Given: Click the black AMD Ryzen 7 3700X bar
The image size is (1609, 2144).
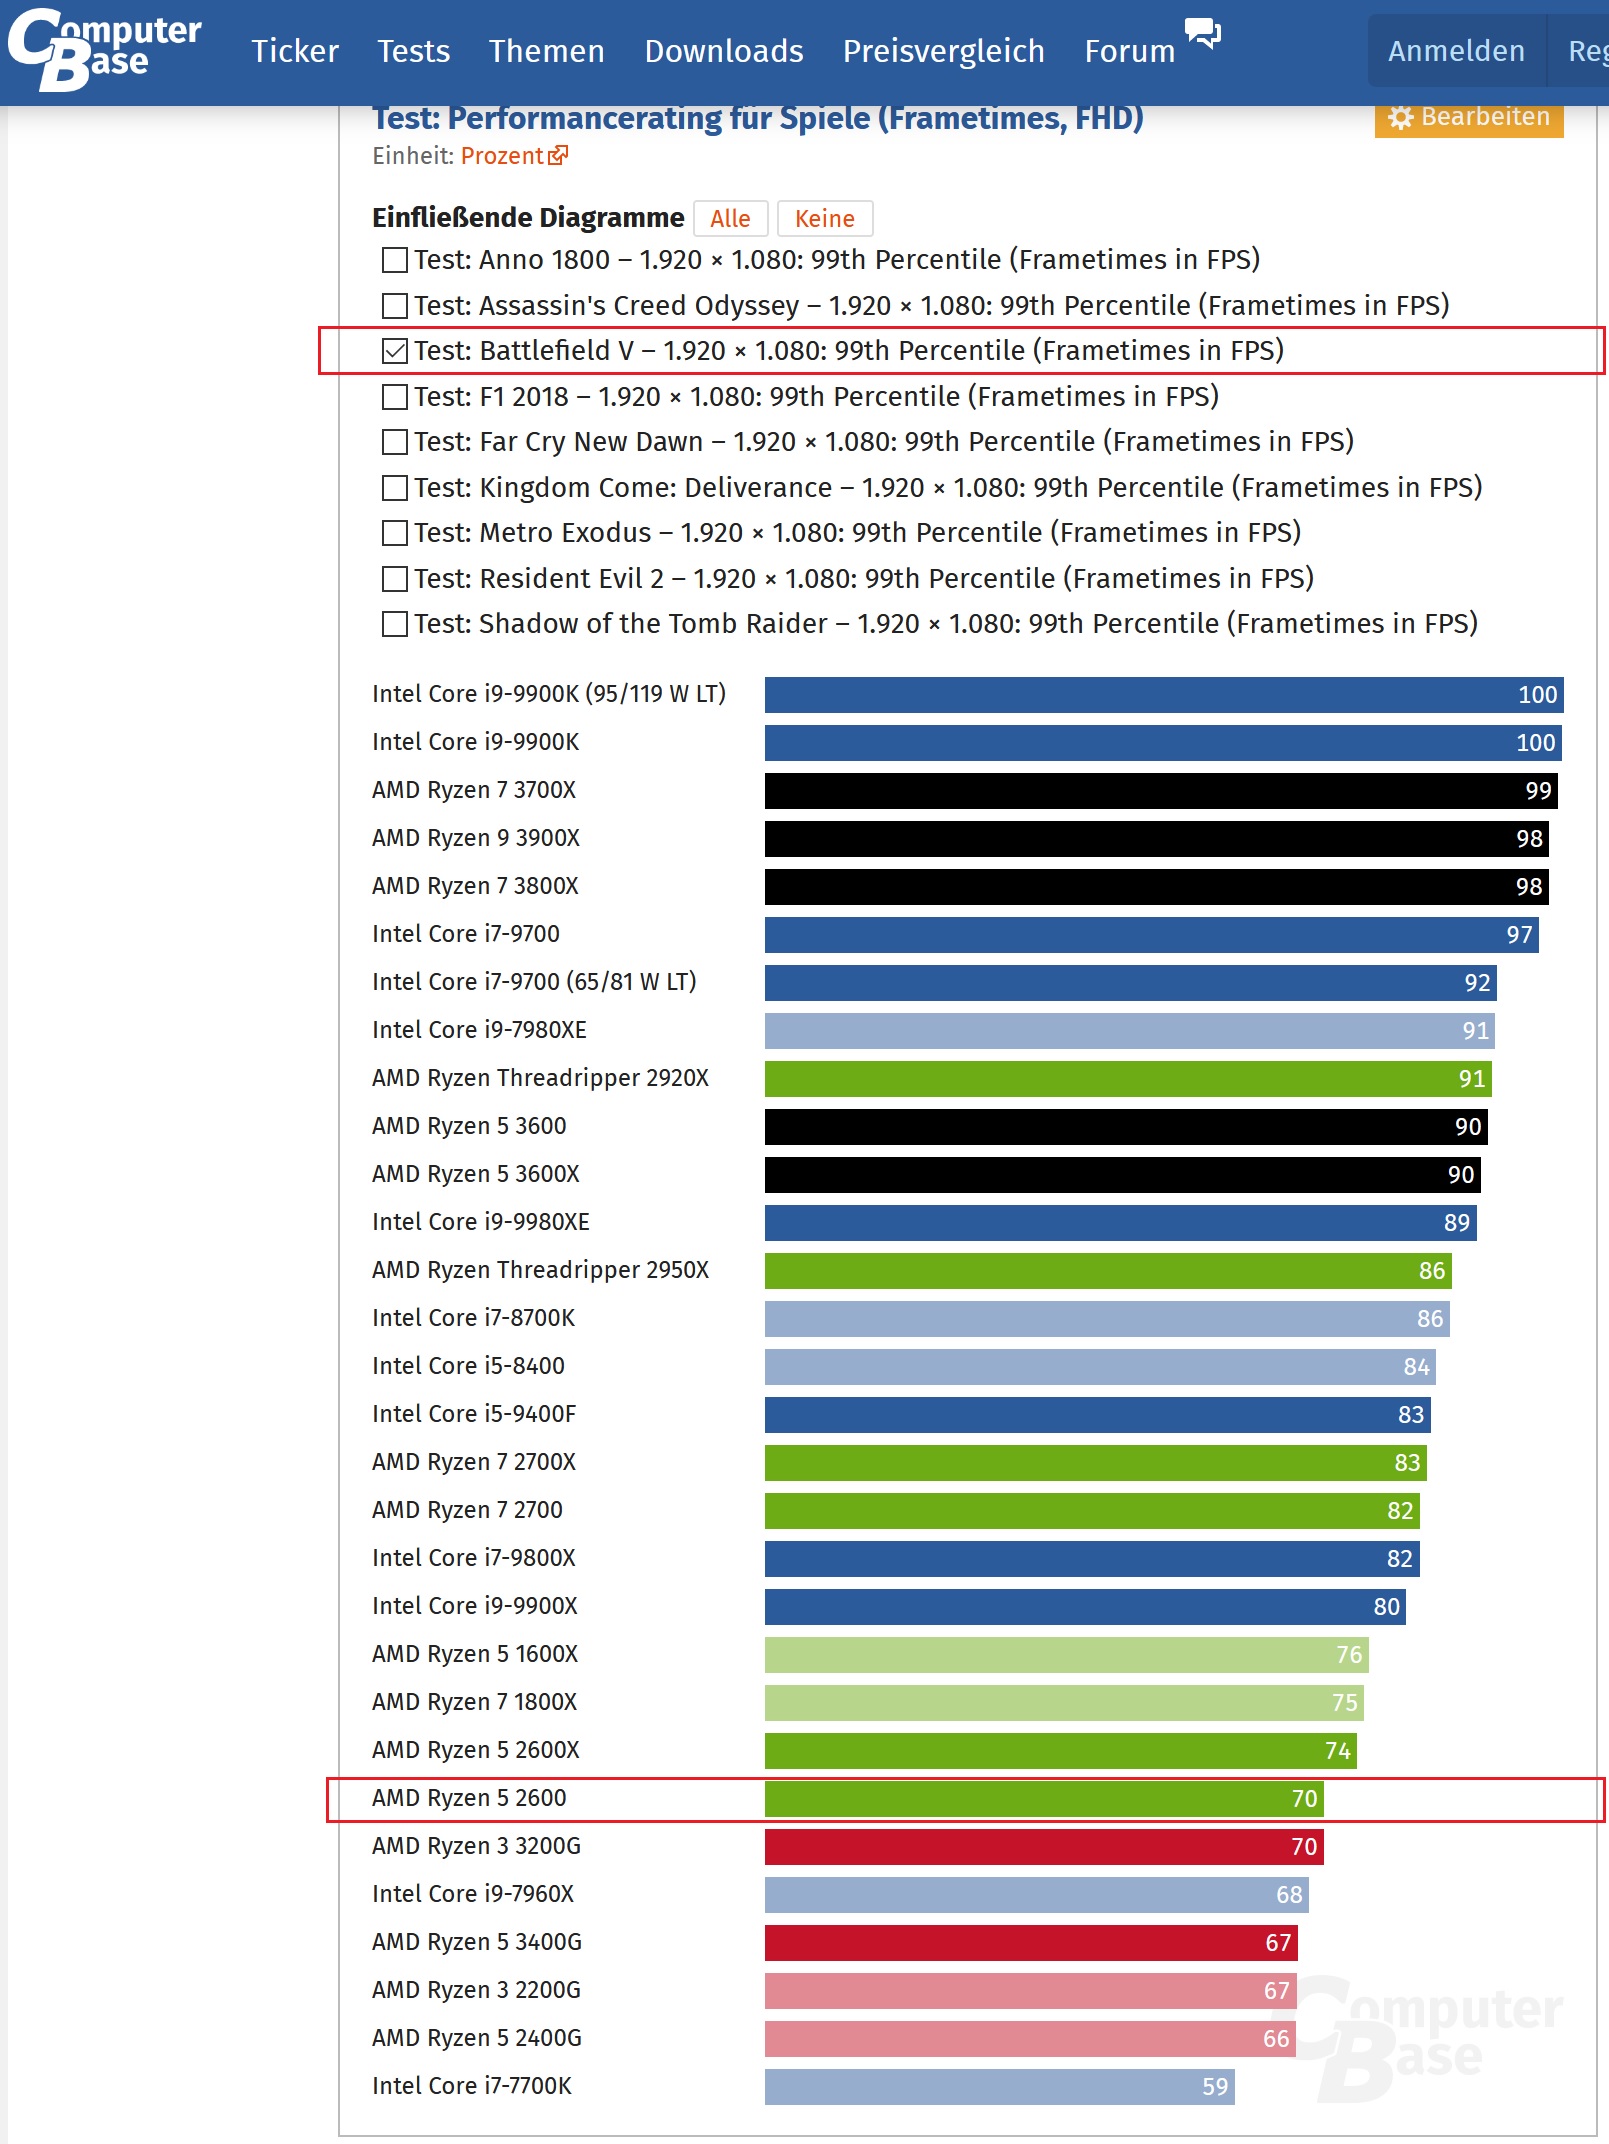Looking at the screenshot, I should click(x=1161, y=791).
